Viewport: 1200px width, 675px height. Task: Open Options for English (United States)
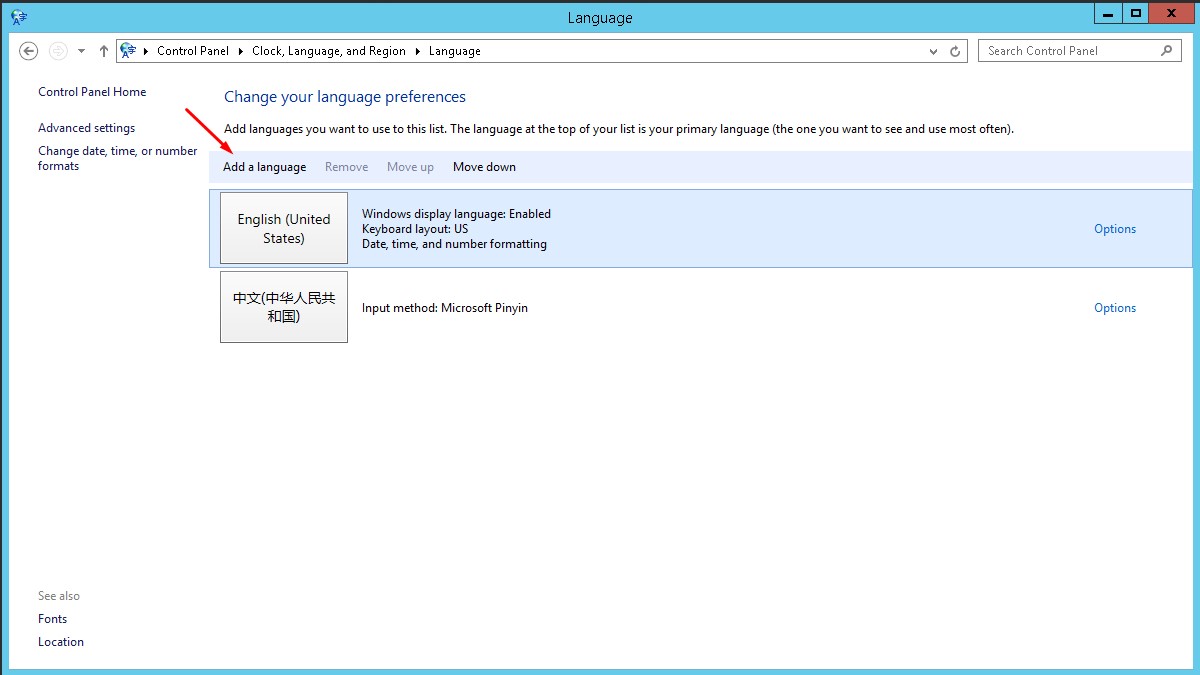pos(1114,229)
